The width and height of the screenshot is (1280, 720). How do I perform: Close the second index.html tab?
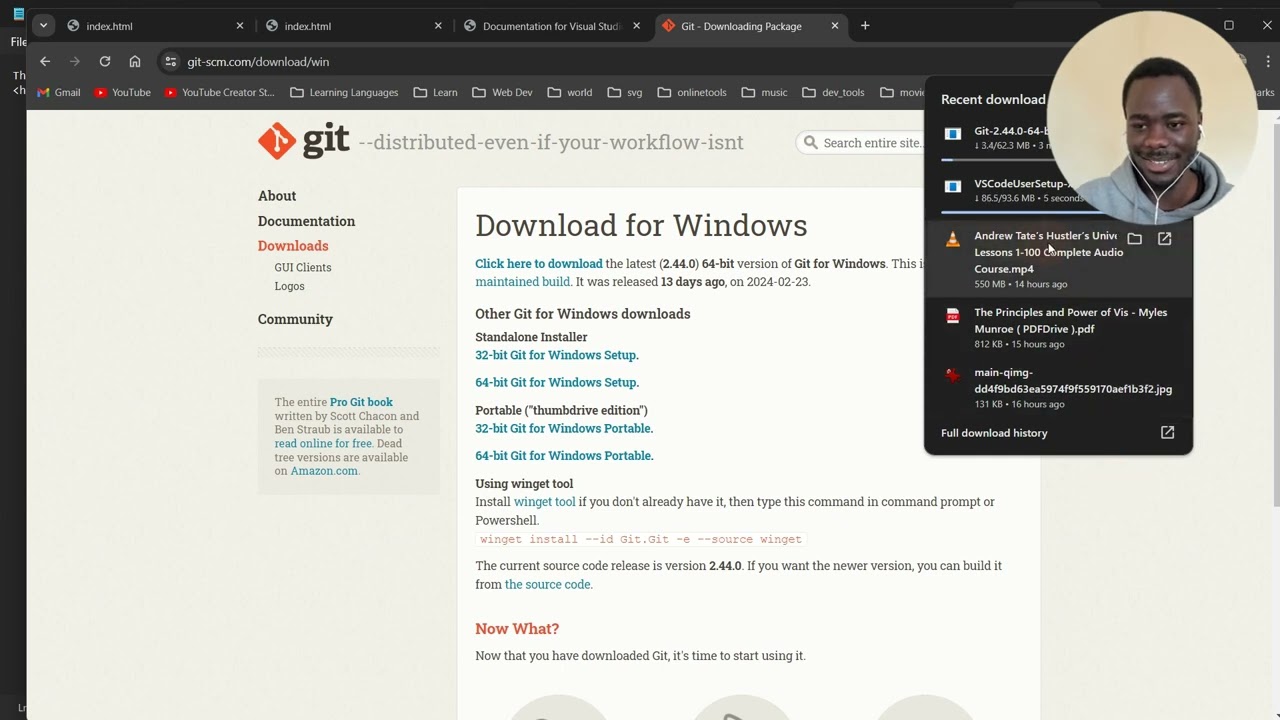tap(438, 26)
